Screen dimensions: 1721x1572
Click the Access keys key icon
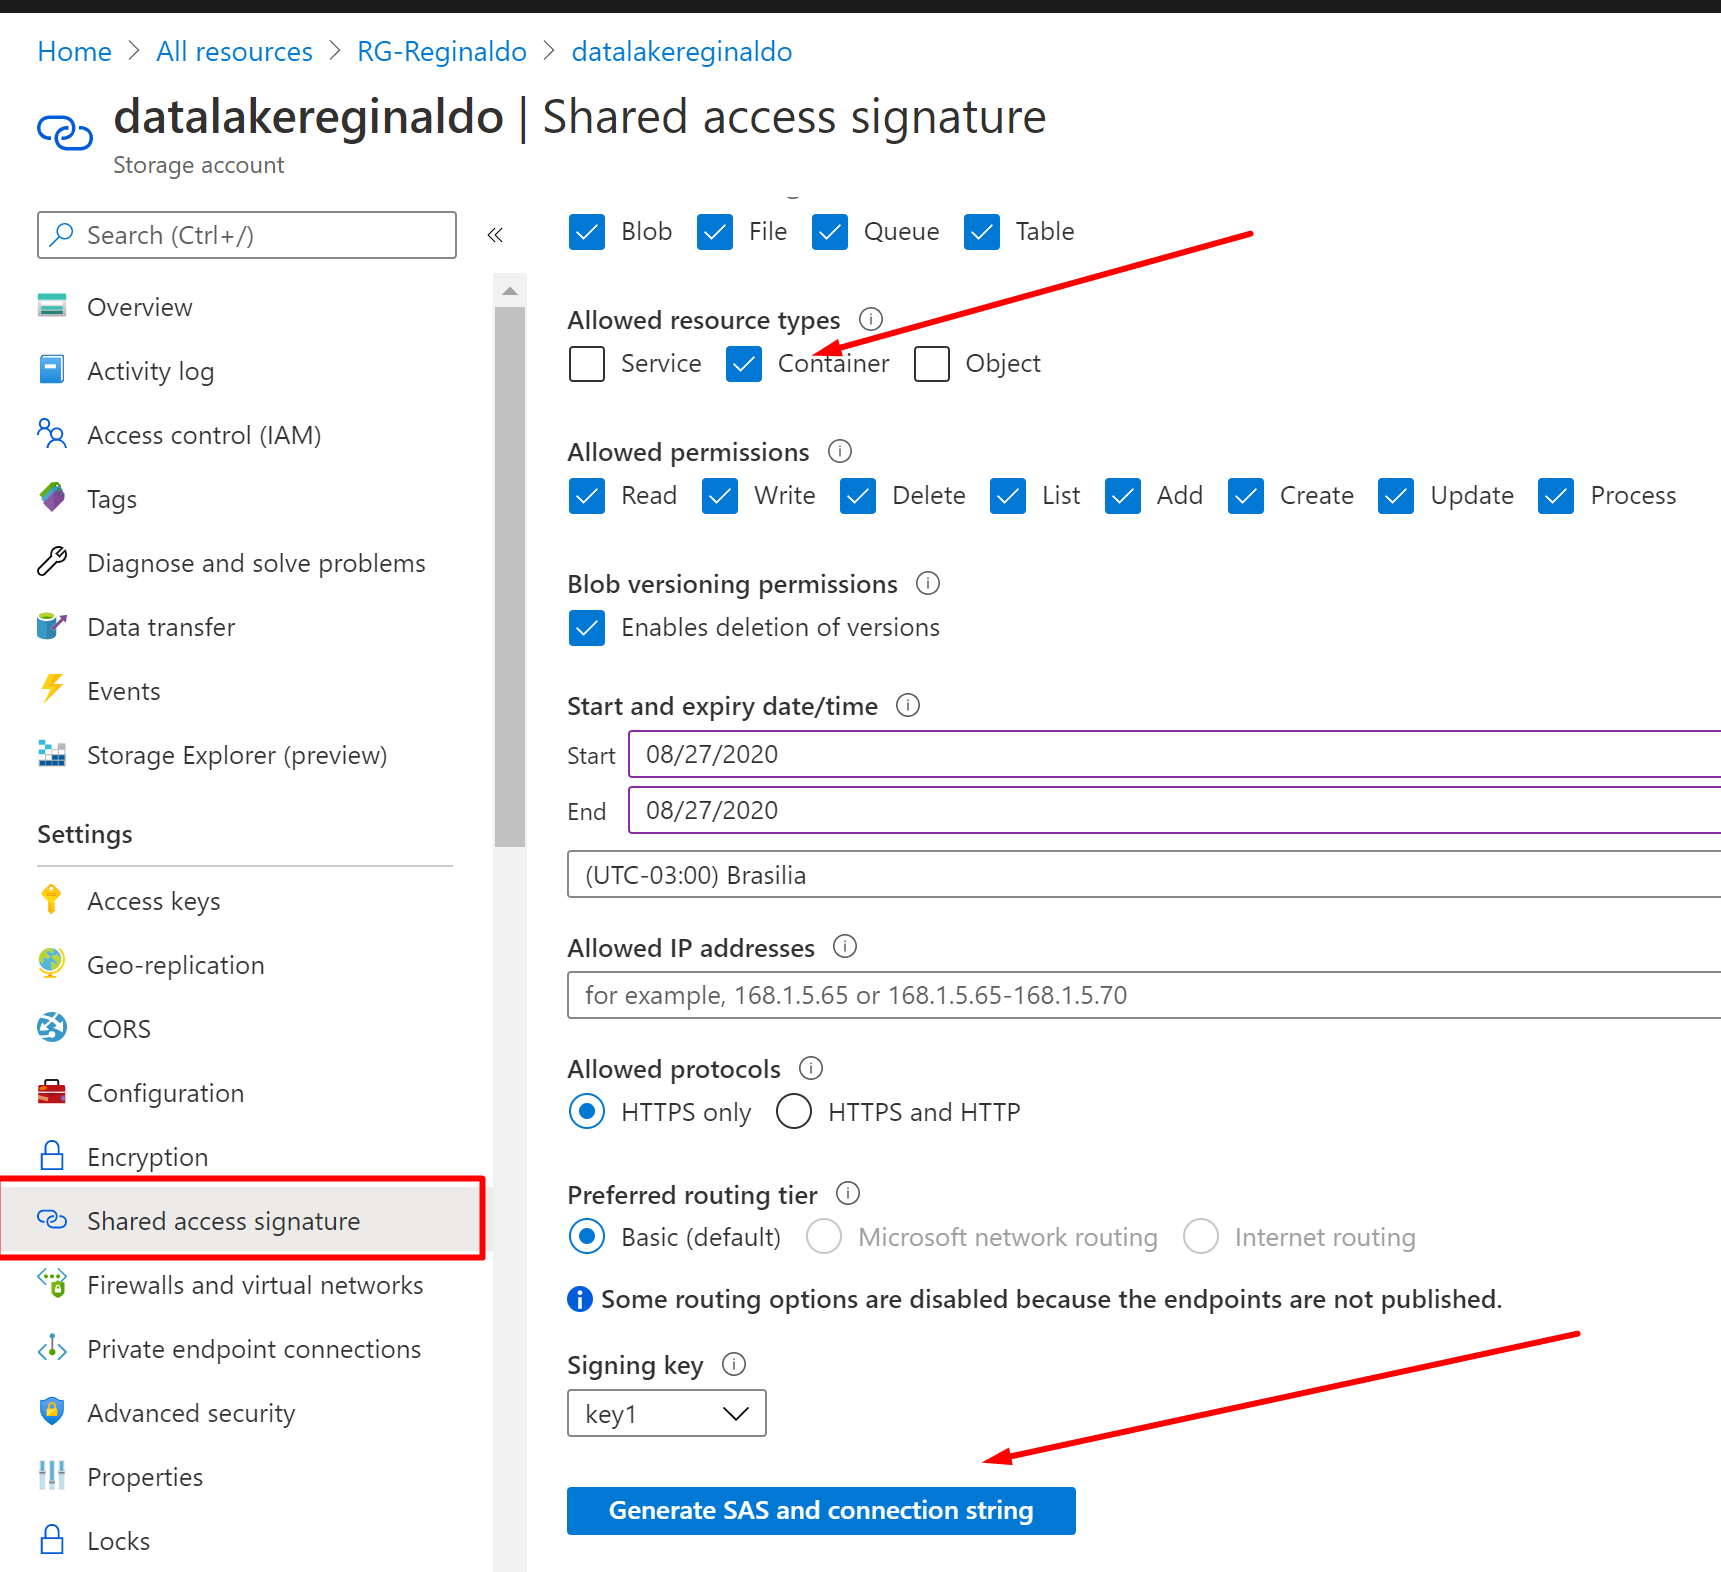click(52, 900)
